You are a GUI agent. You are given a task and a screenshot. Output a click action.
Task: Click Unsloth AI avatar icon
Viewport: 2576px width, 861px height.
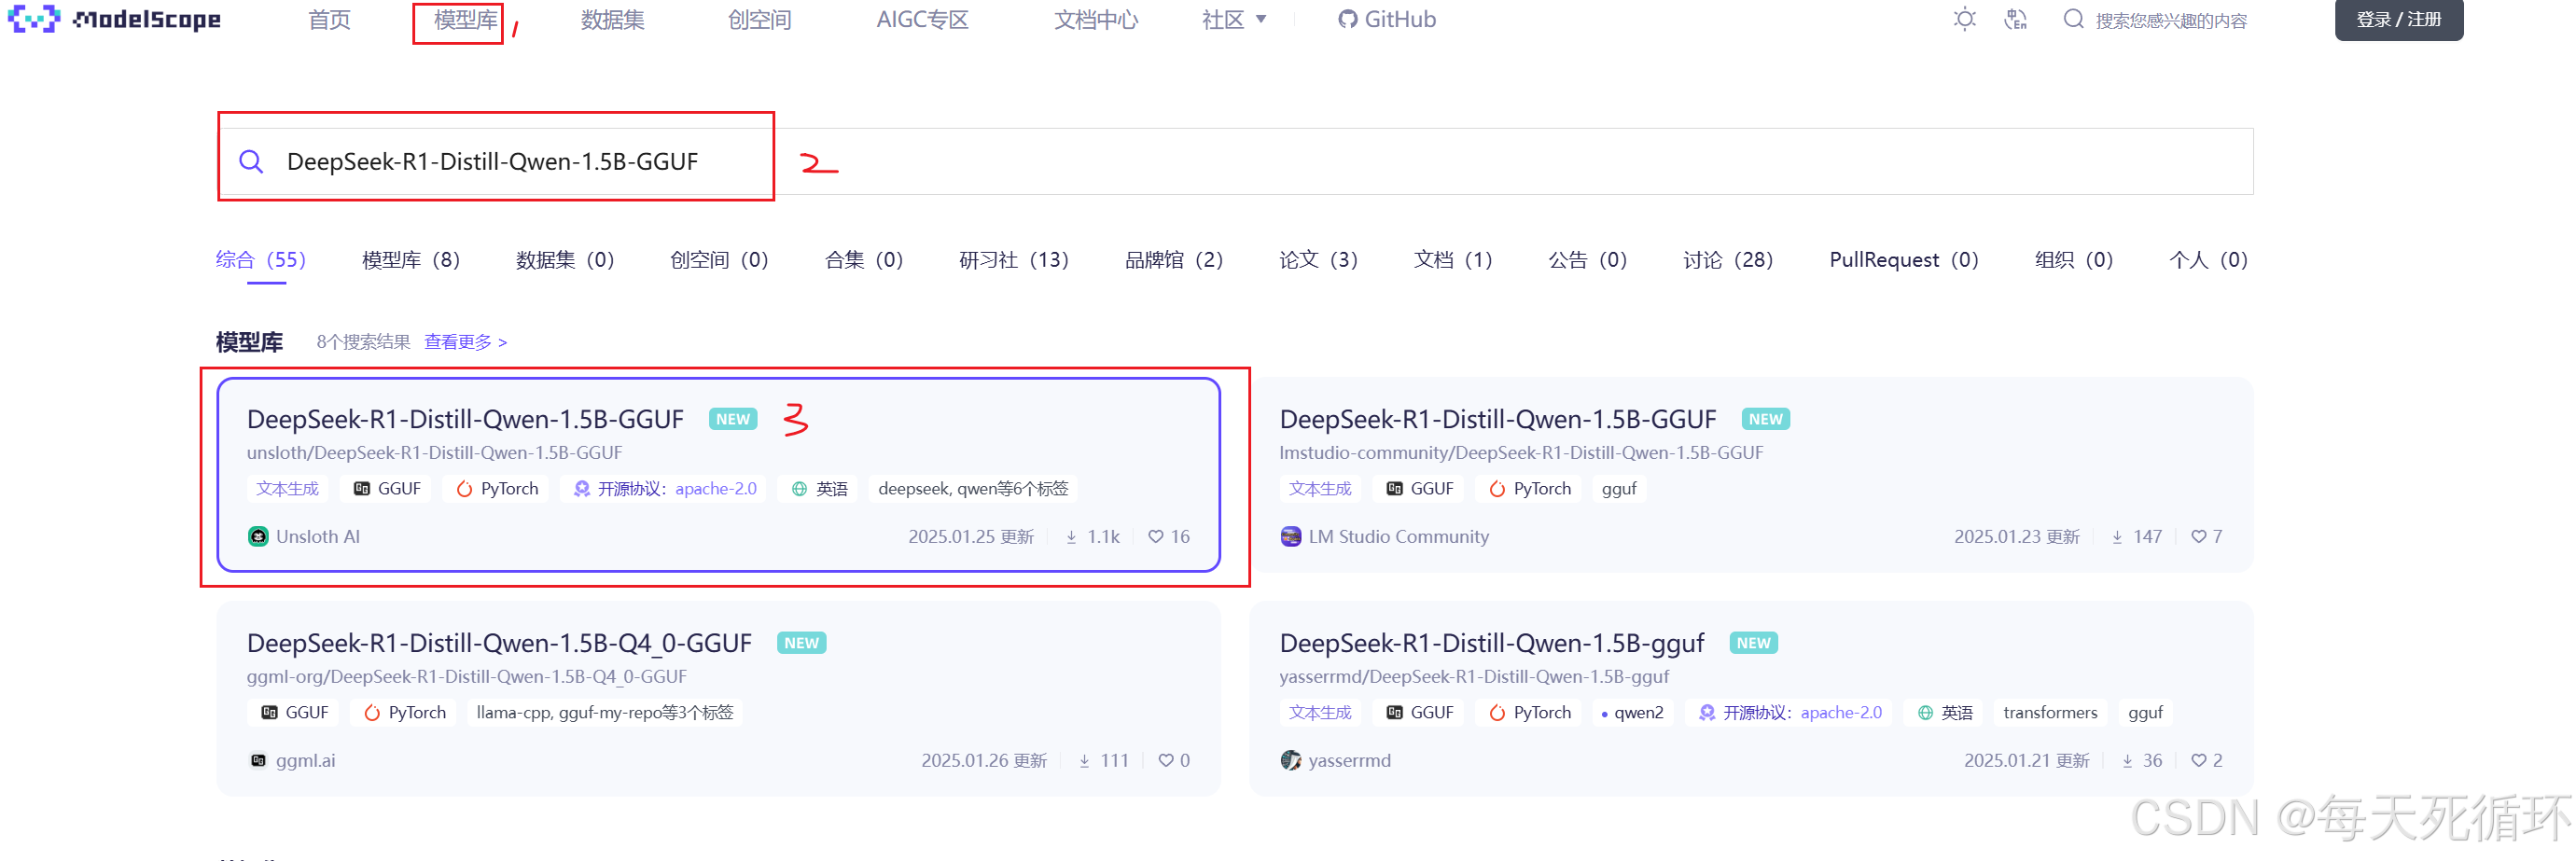coord(258,536)
